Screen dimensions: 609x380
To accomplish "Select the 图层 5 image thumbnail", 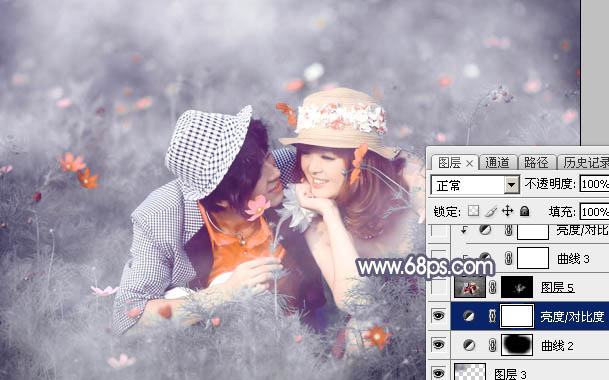I will click(470, 288).
